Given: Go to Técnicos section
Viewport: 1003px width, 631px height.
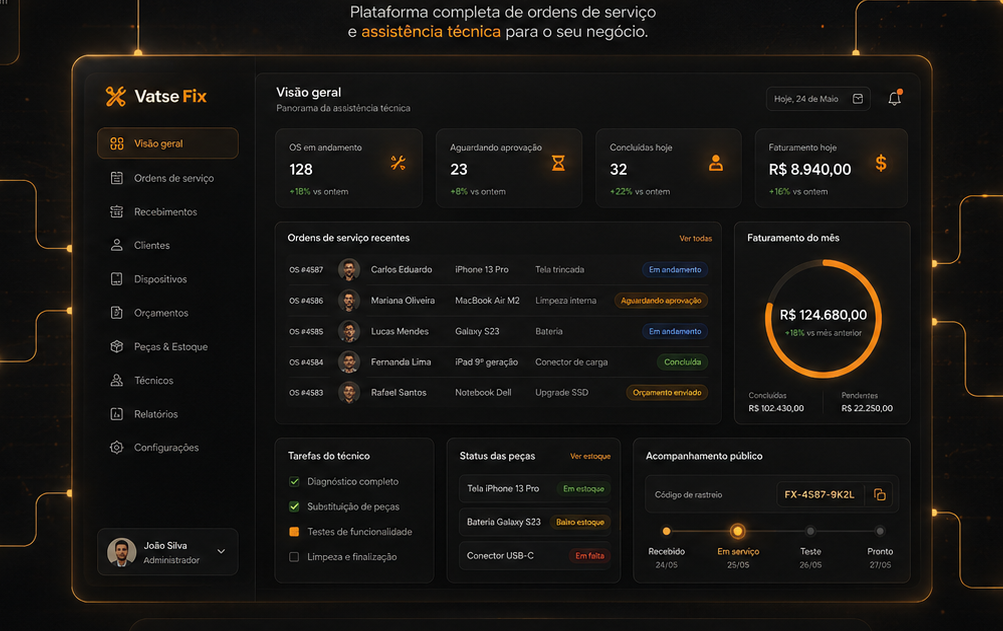Looking at the screenshot, I should pos(168,380).
